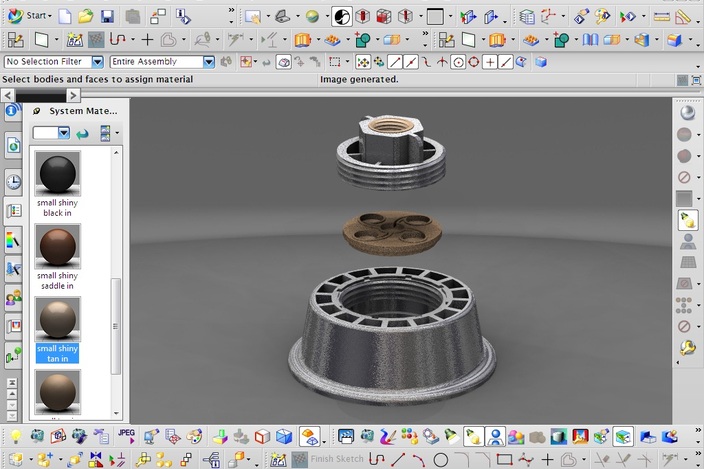Viewport: 704px width, 469px height.
Task: Open the History clock tab in sidebar
Action: tap(13, 181)
